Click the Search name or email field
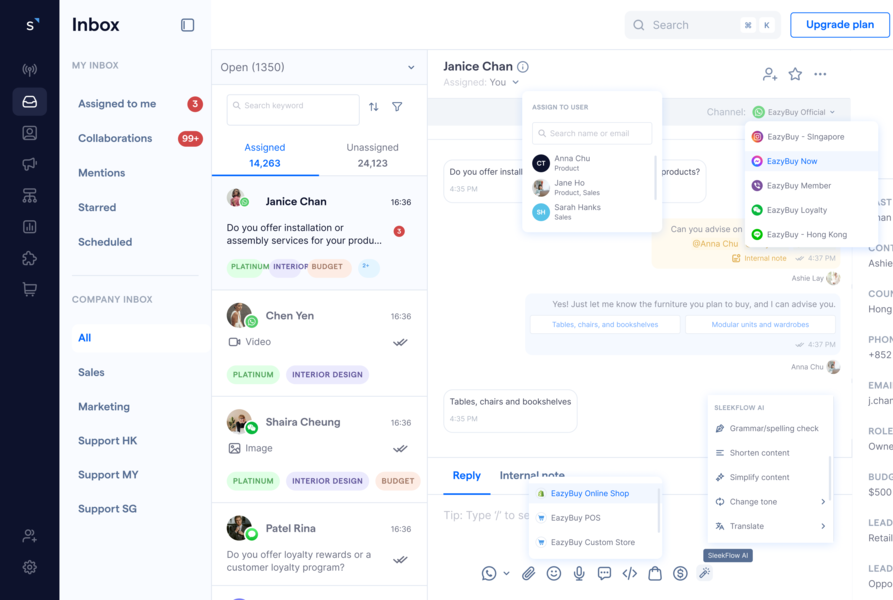Image resolution: width=893 pixels, height=600 pixels. 592,133
